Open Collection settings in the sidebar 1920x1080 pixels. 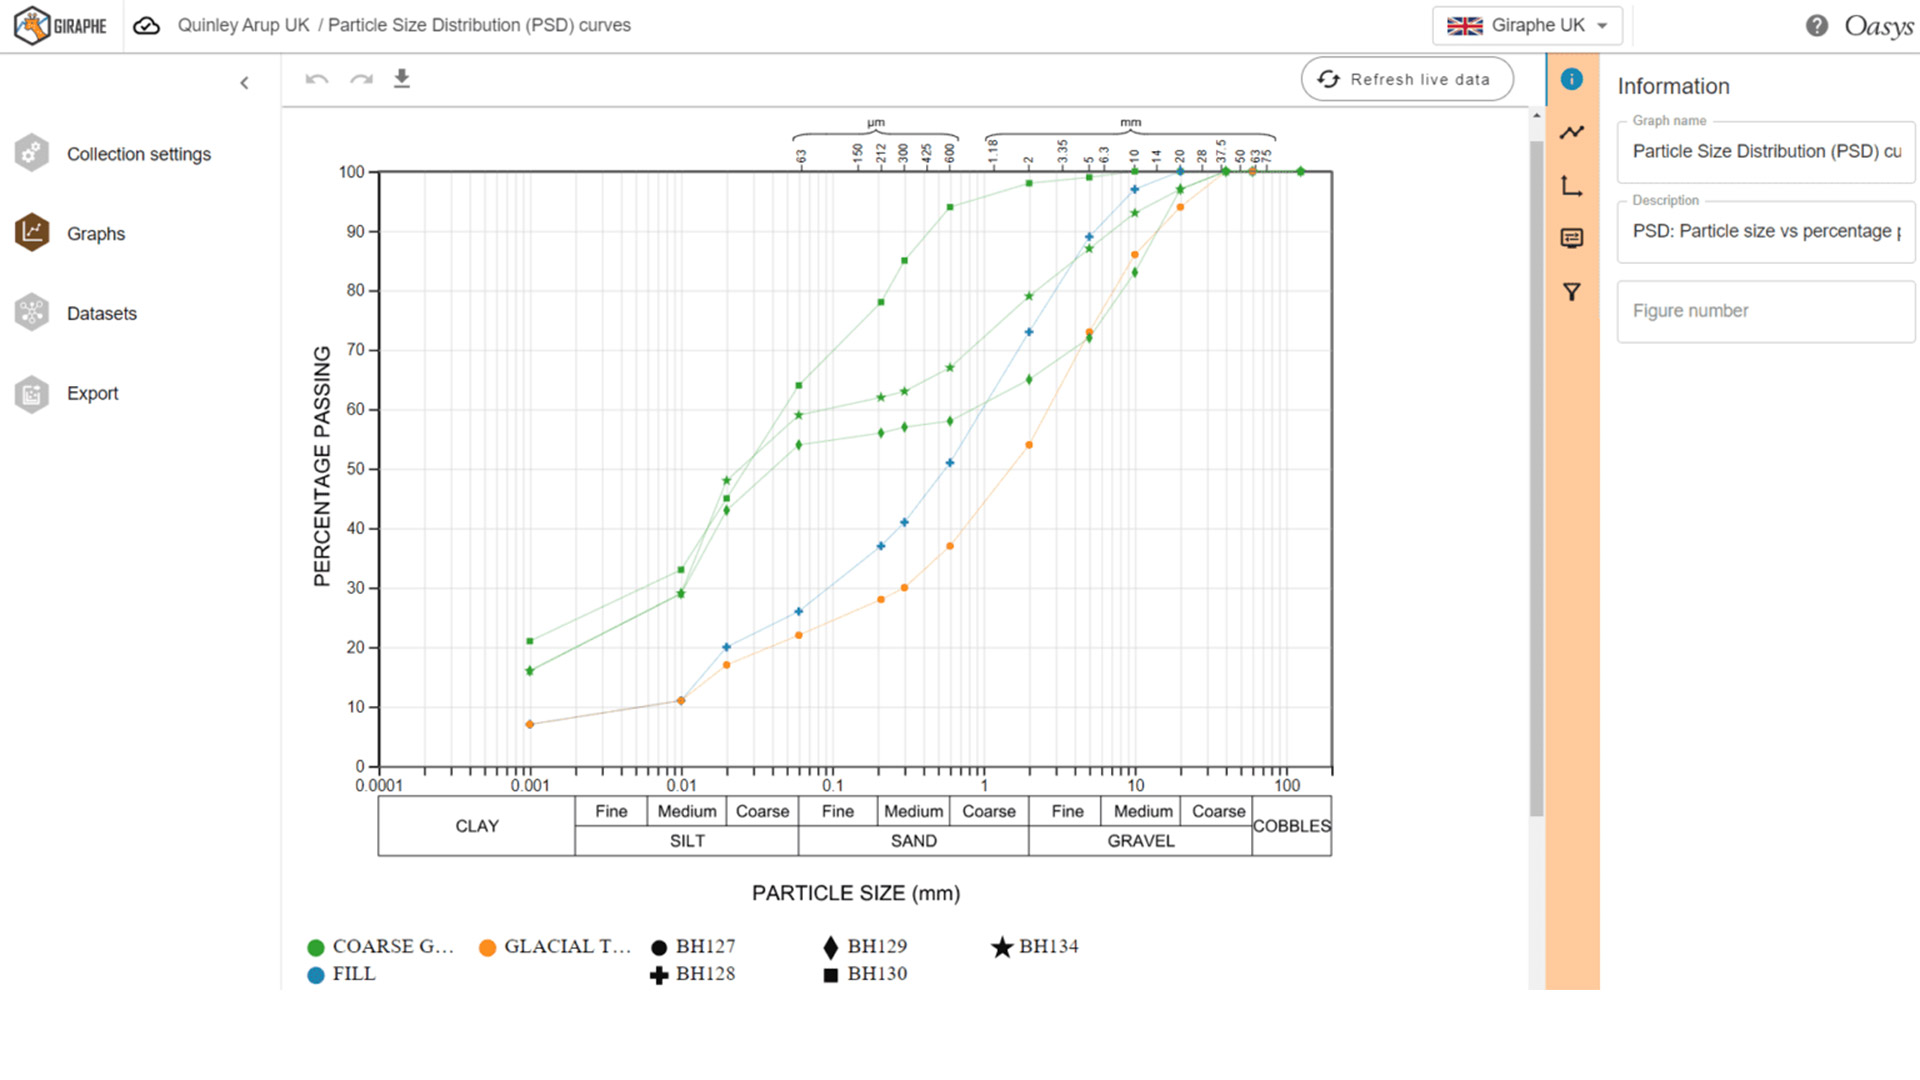[x=138, y=154]
